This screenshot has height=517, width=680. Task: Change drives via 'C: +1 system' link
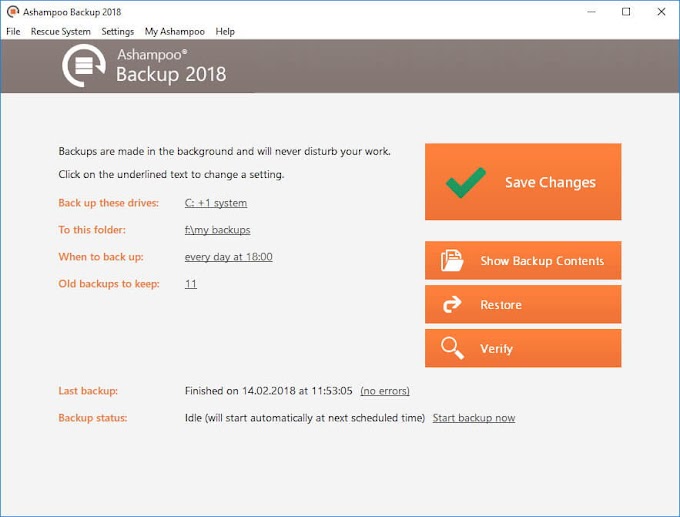[216, 203]
